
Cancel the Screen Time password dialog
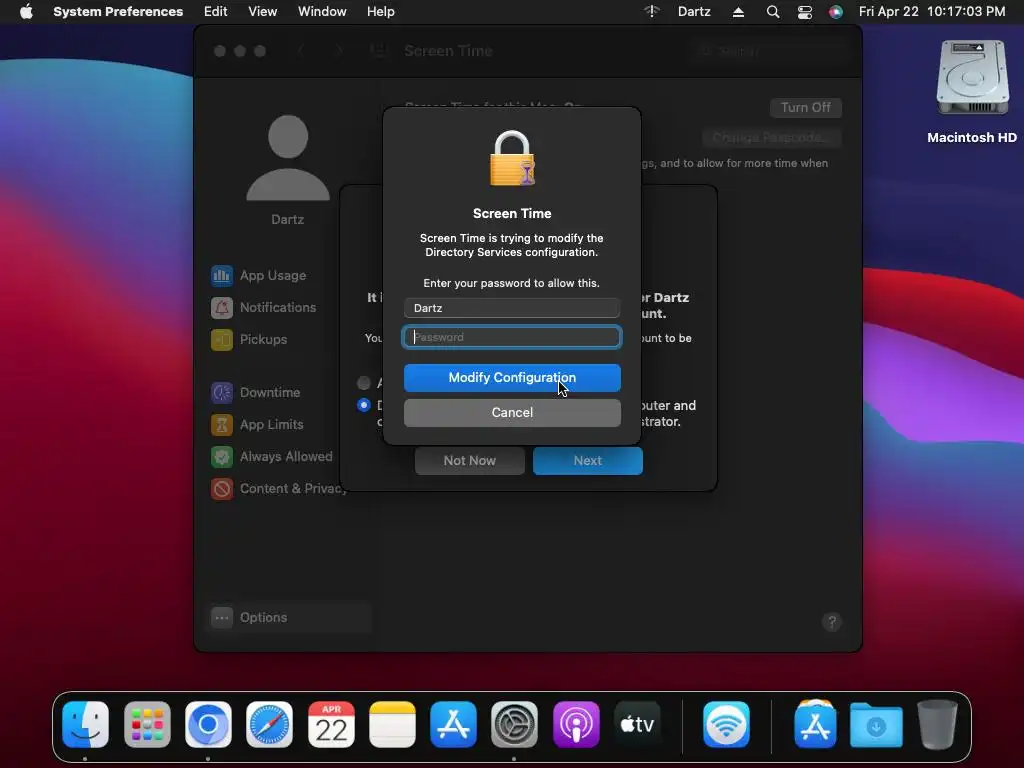[x=512, y=412]
